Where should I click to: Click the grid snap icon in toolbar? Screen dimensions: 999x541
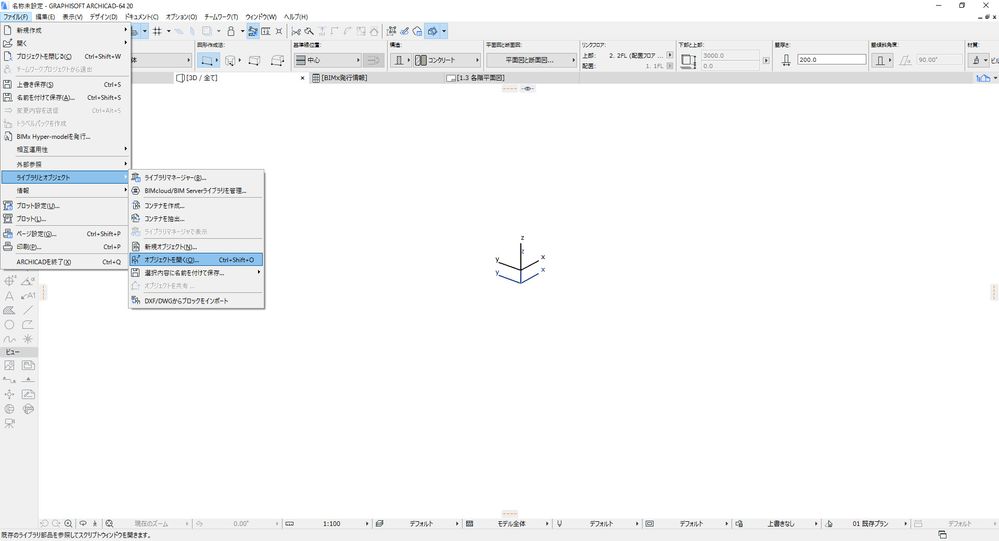click(157, 31)
